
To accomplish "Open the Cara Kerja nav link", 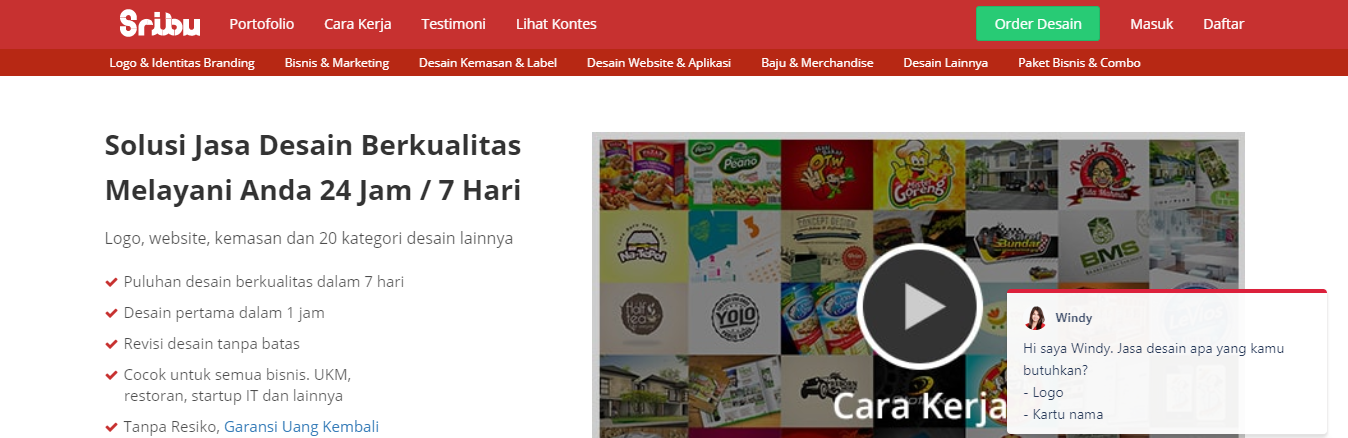I will point(358,24).
